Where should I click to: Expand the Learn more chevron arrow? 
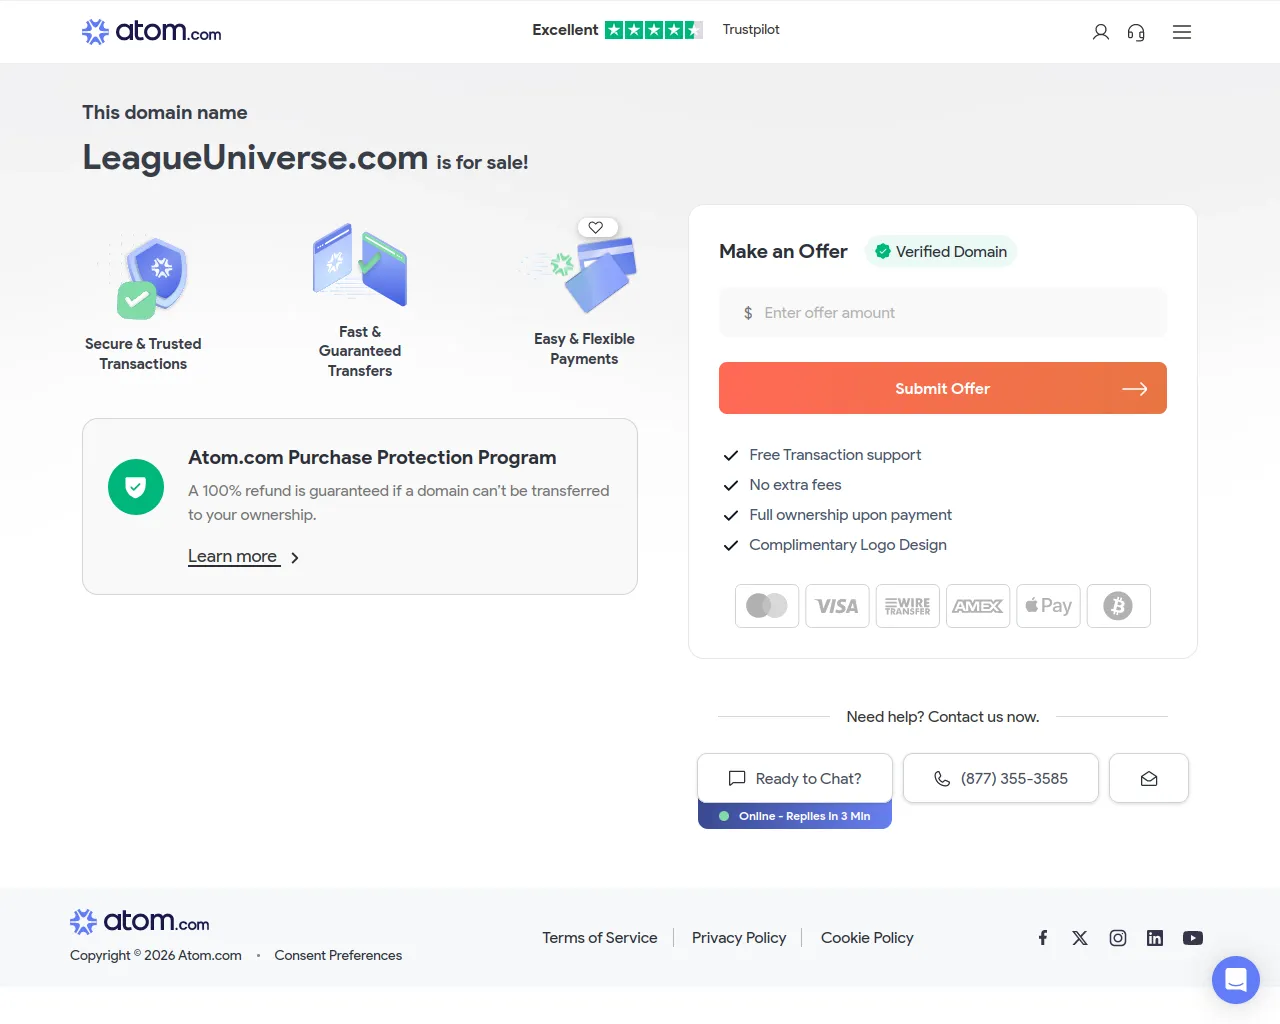pos(295,558)
